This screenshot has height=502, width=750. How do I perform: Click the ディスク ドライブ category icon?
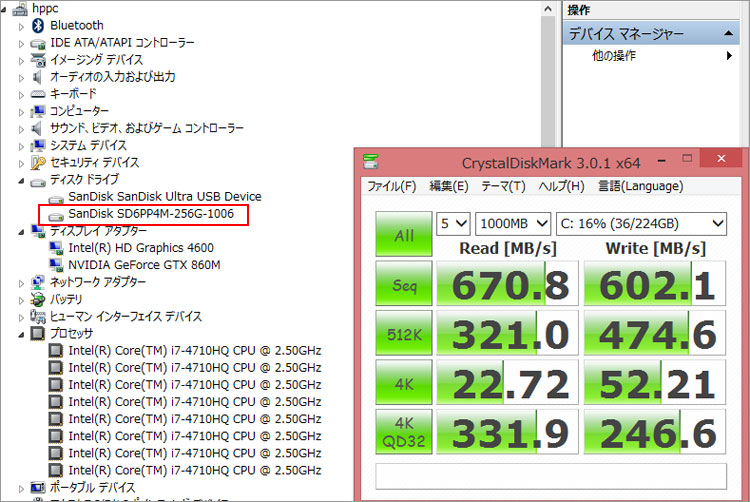click(38, 182)
